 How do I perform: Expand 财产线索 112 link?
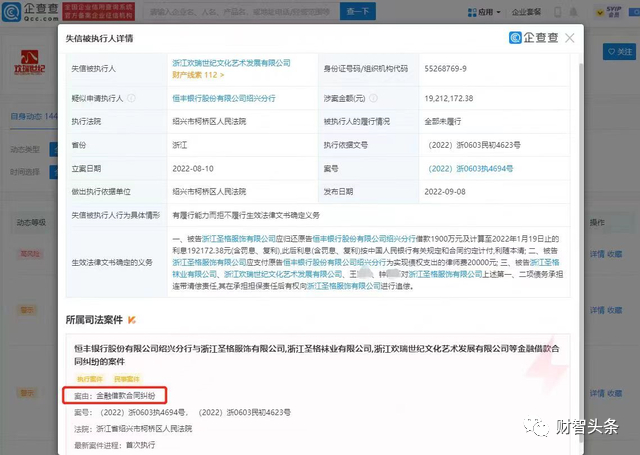(x=198, y=75)
